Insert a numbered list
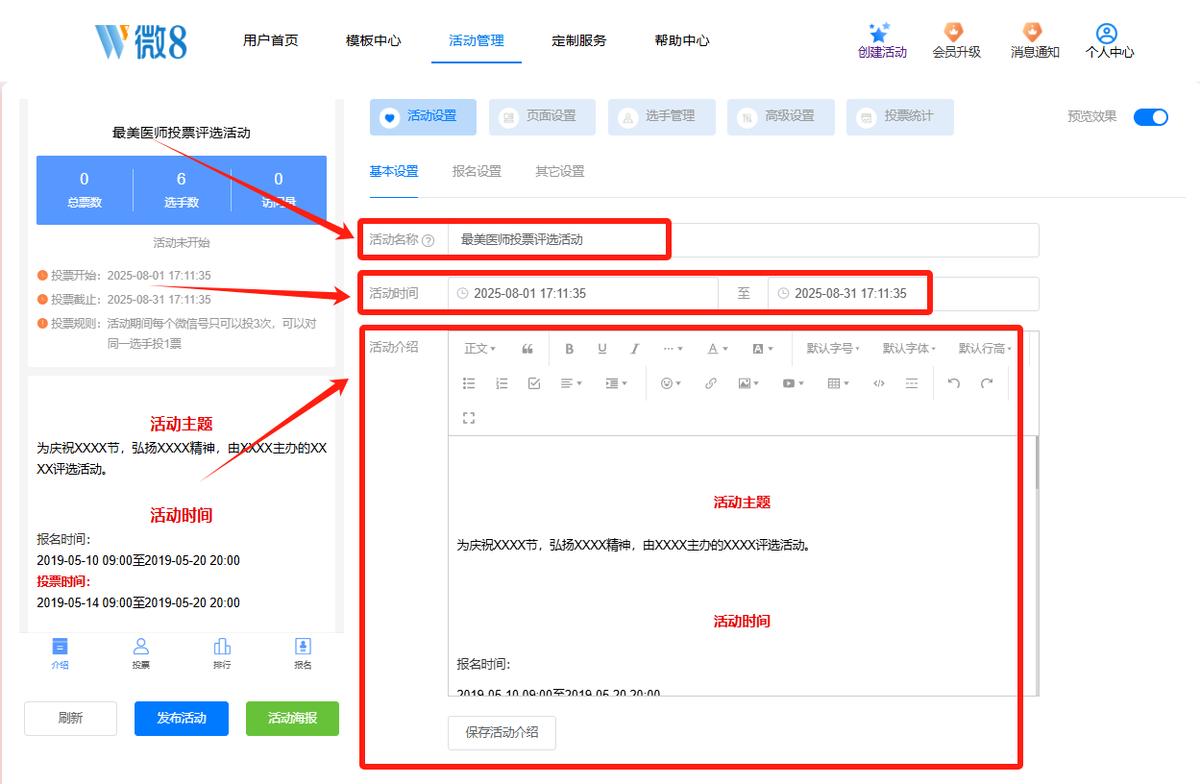This screenshot has width=1200, height=784. click(x=502, y=383)
